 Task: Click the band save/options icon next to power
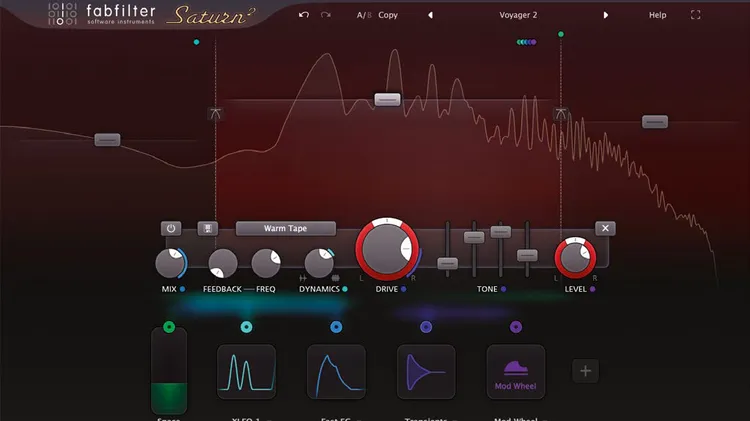[208, 228]
